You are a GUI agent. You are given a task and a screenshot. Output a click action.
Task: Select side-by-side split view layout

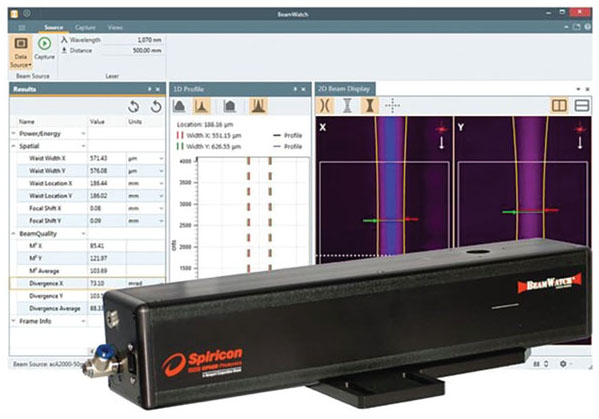click(559, 105)
